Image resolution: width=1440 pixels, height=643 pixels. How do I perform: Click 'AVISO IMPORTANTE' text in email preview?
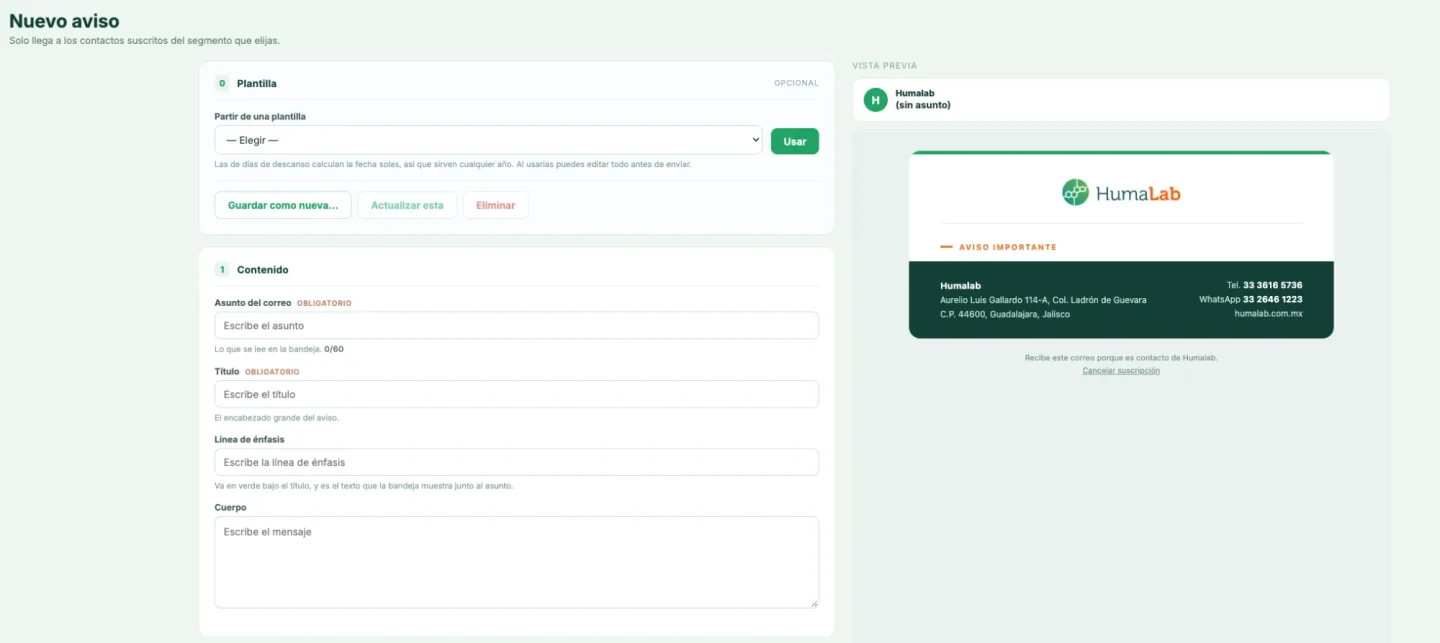1008,247
